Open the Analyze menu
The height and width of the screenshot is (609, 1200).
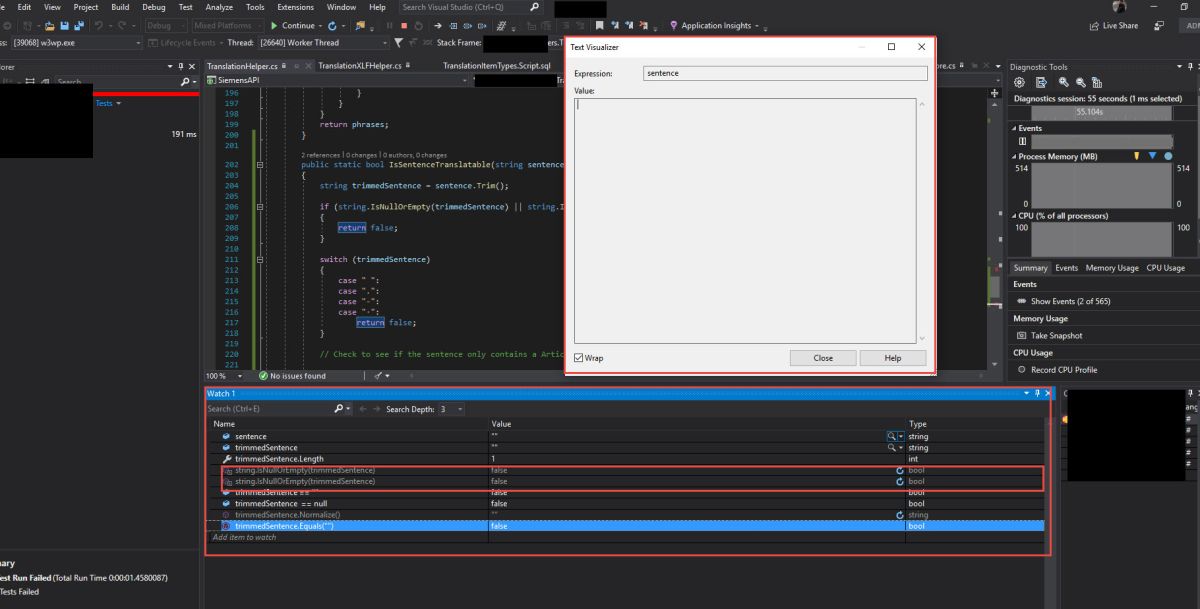(x=218, y=7)
